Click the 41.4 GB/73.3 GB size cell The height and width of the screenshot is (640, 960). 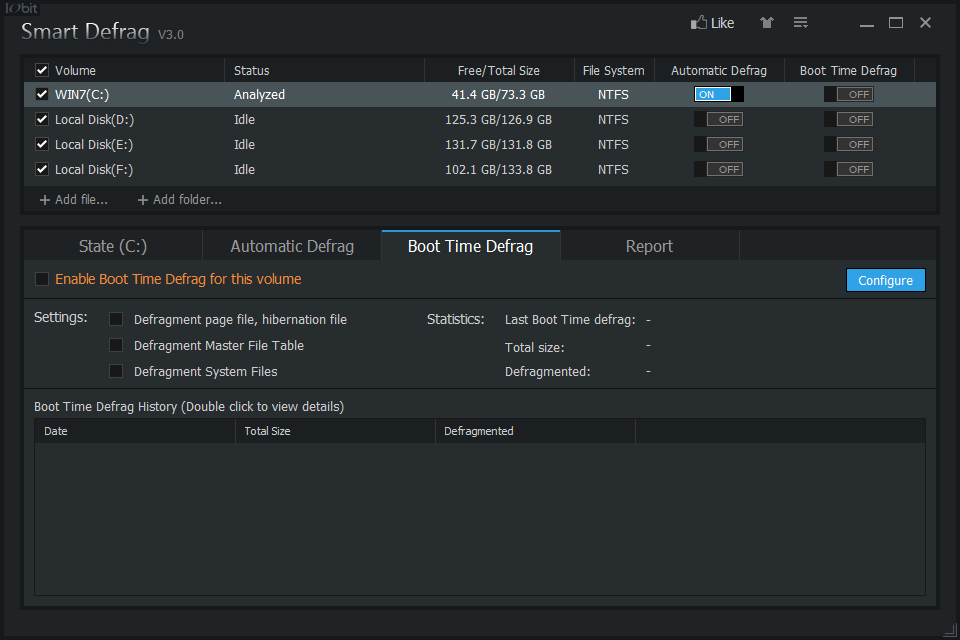(498, 94)
